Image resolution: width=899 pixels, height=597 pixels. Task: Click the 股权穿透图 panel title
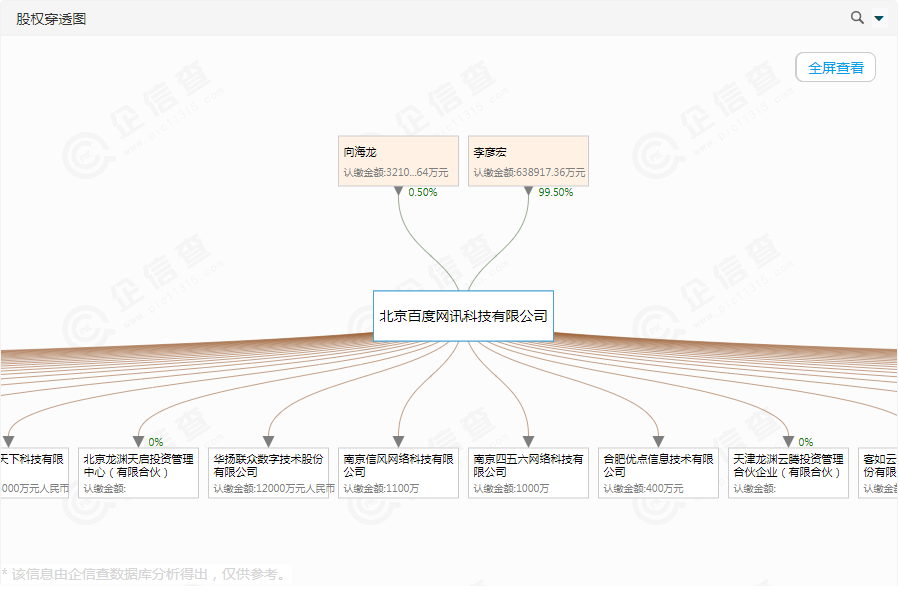pos(51,18)
